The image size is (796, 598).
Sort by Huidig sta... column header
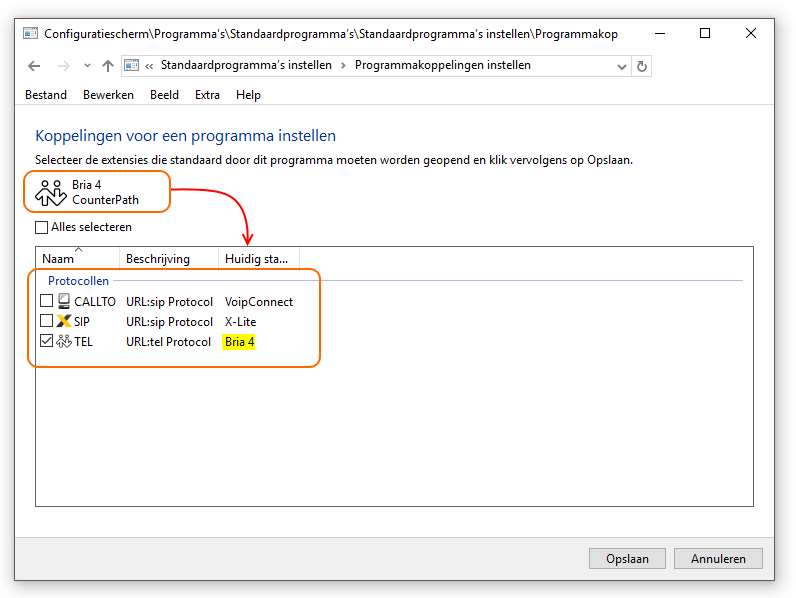tap(259, 259)
